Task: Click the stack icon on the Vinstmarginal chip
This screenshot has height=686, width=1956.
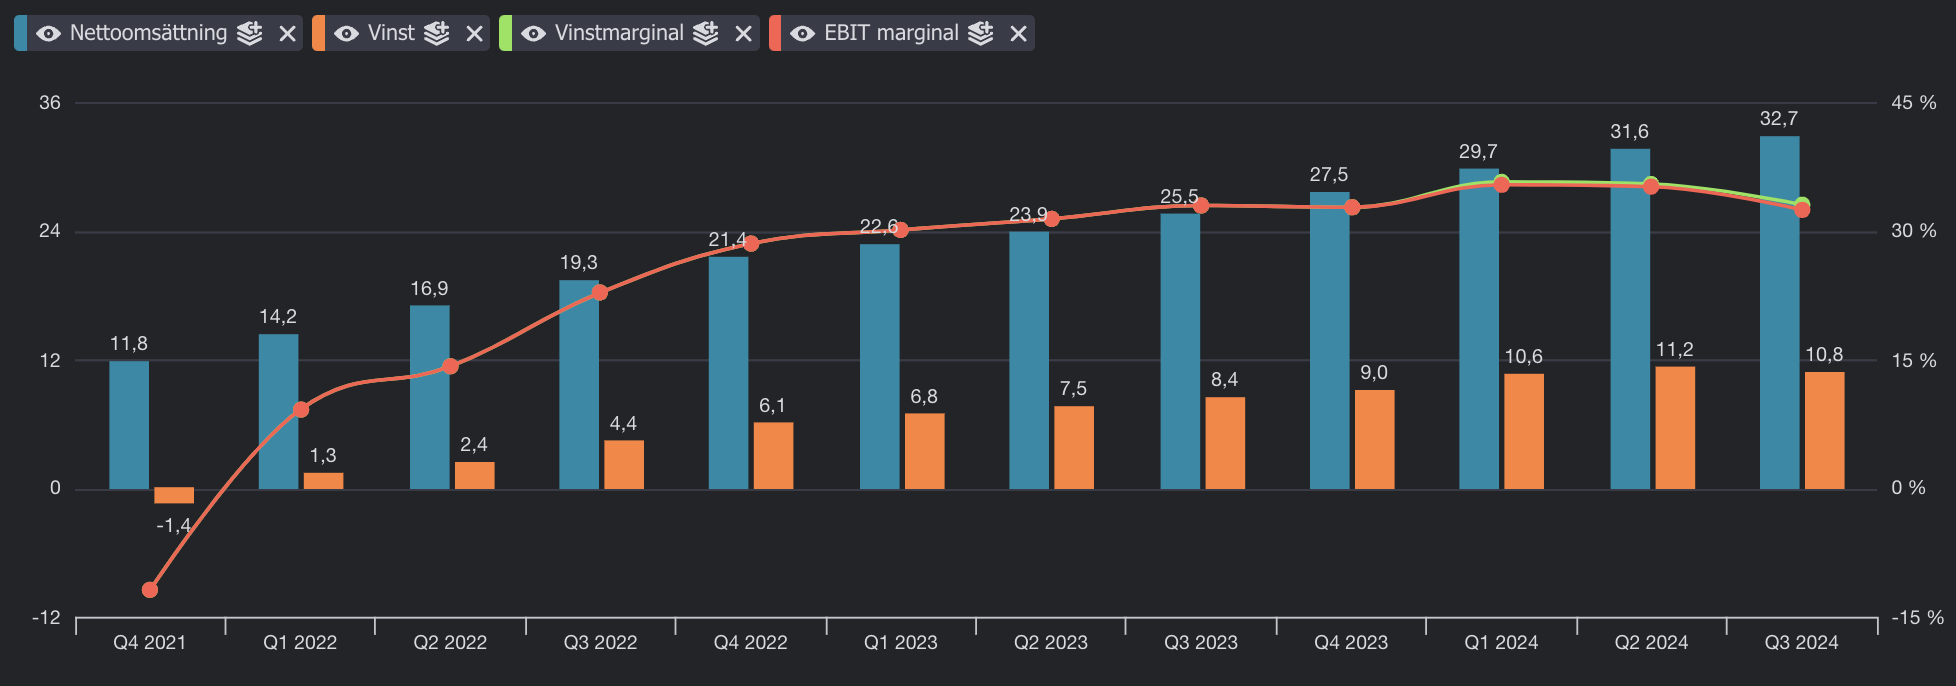Action: point(706,33)
